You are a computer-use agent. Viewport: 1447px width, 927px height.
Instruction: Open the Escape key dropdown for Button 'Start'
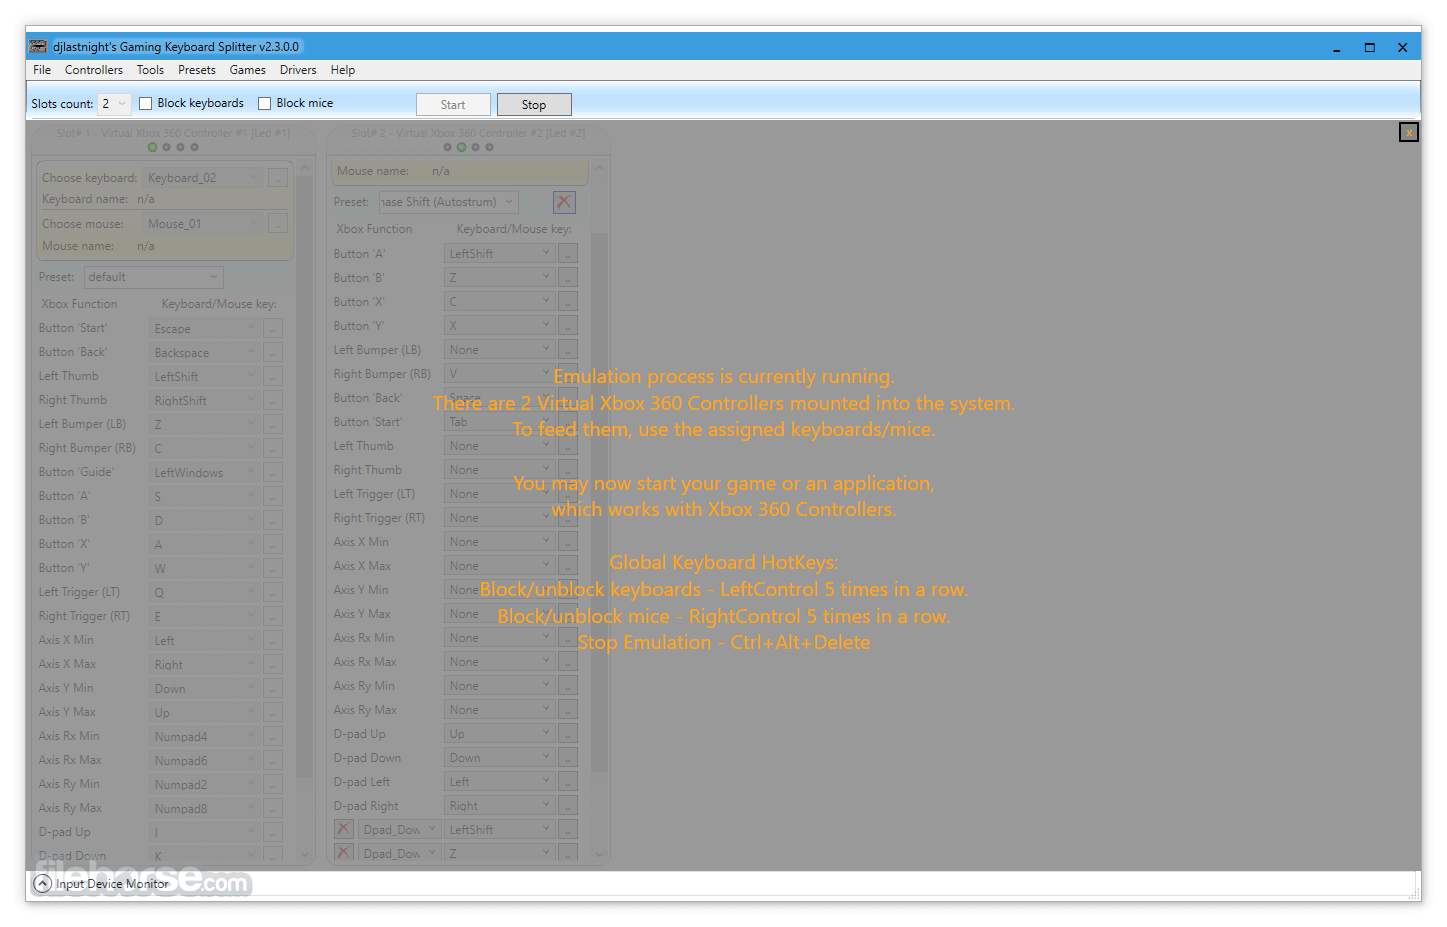[204, 329]
